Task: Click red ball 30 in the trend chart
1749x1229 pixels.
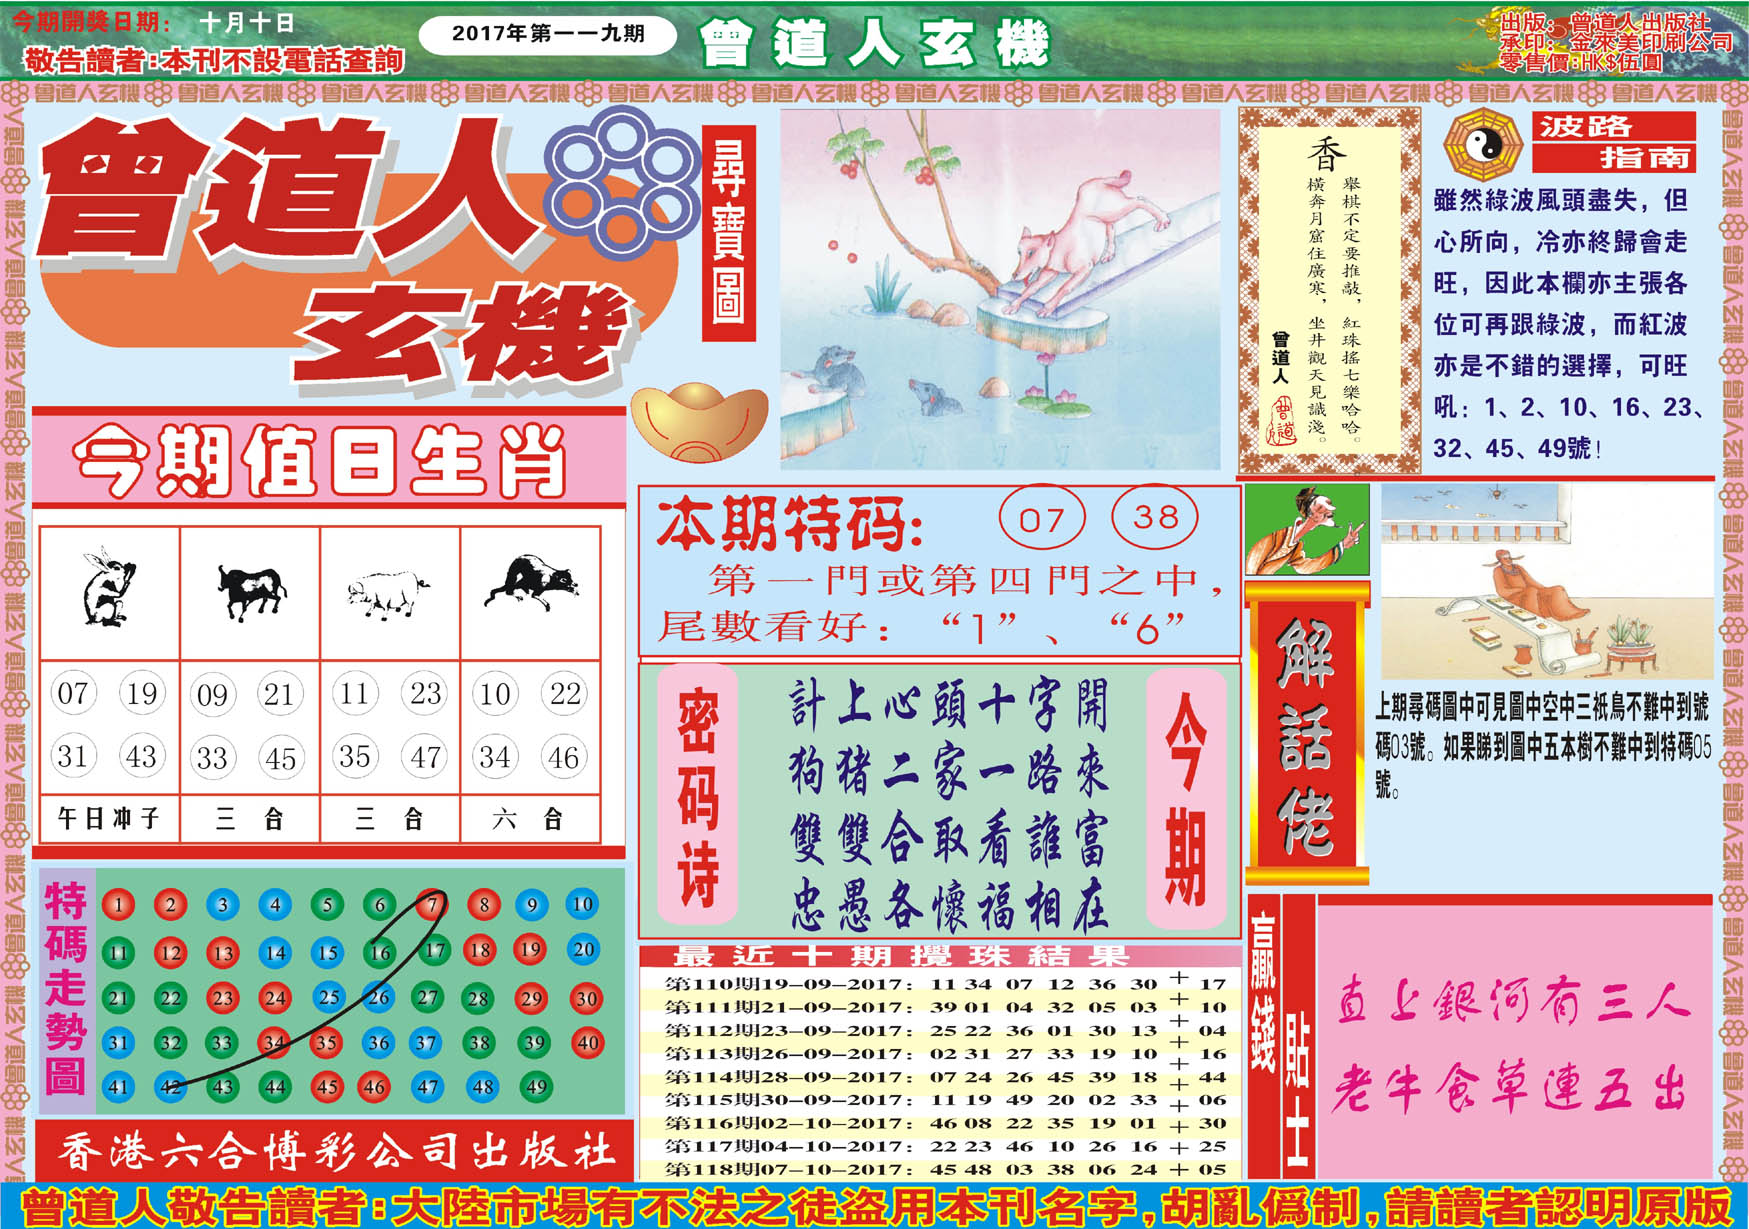Action: pos(586,998)
